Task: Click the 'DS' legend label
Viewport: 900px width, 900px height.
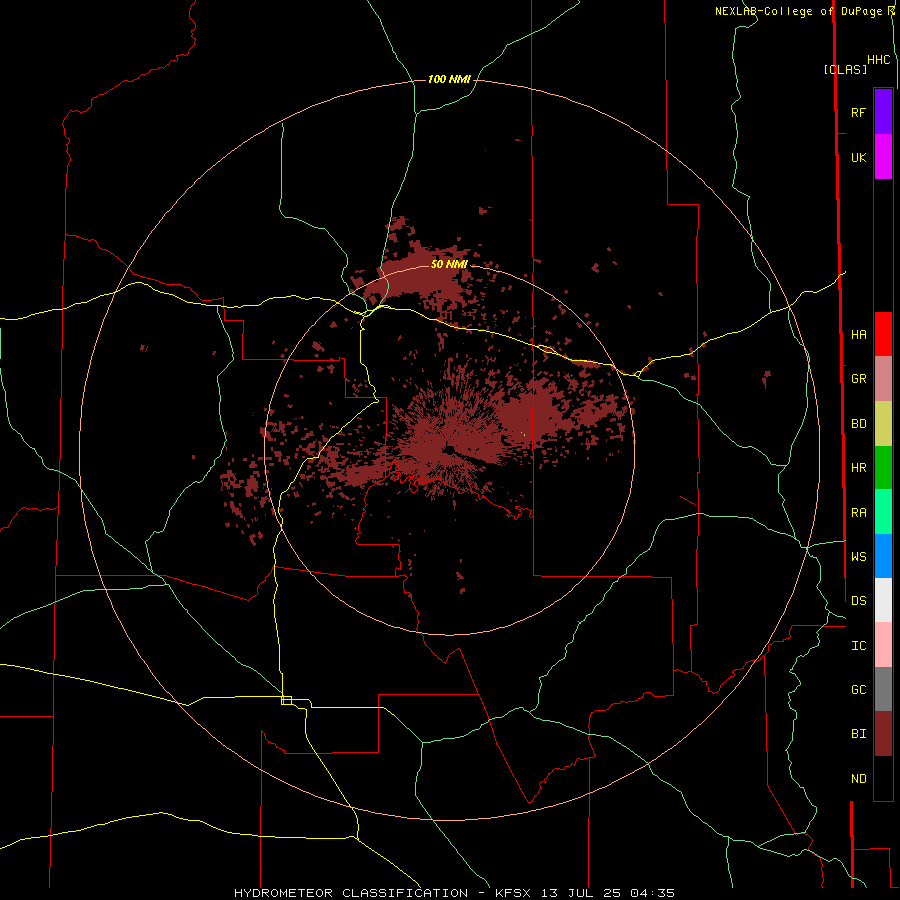Action: tap(858, 600)
